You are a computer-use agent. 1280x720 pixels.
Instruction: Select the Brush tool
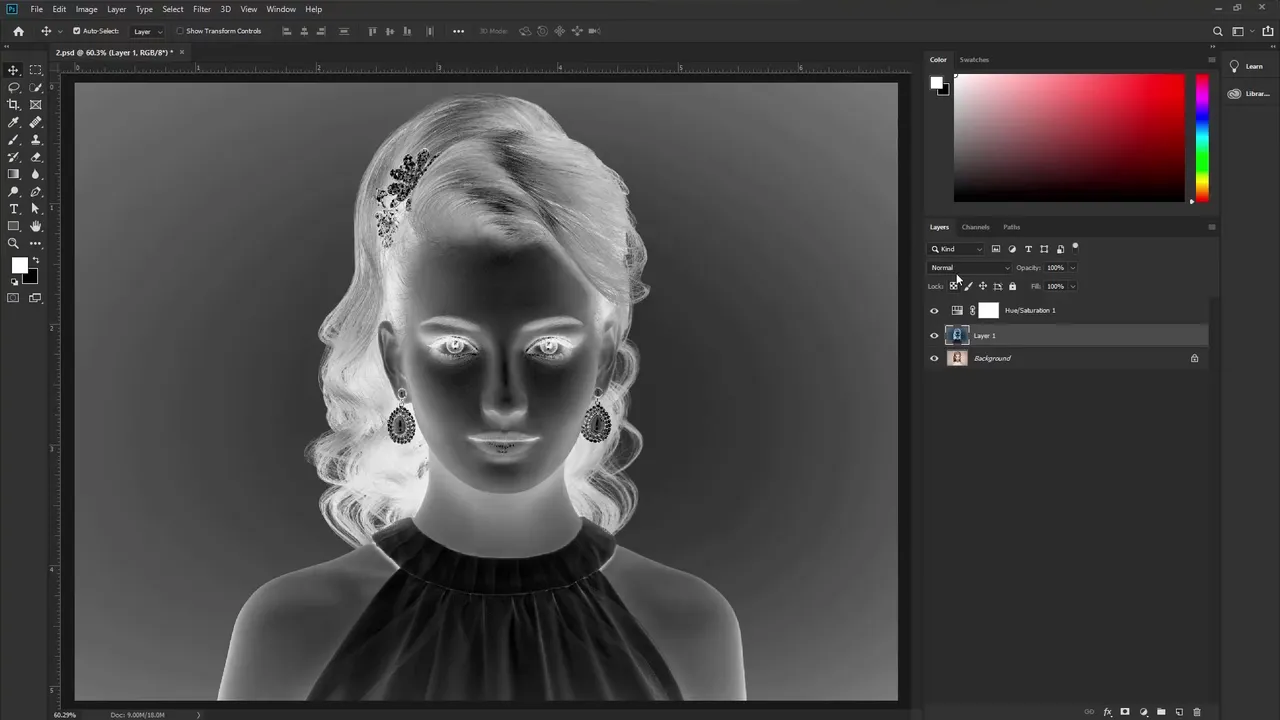tap(14, 139)
